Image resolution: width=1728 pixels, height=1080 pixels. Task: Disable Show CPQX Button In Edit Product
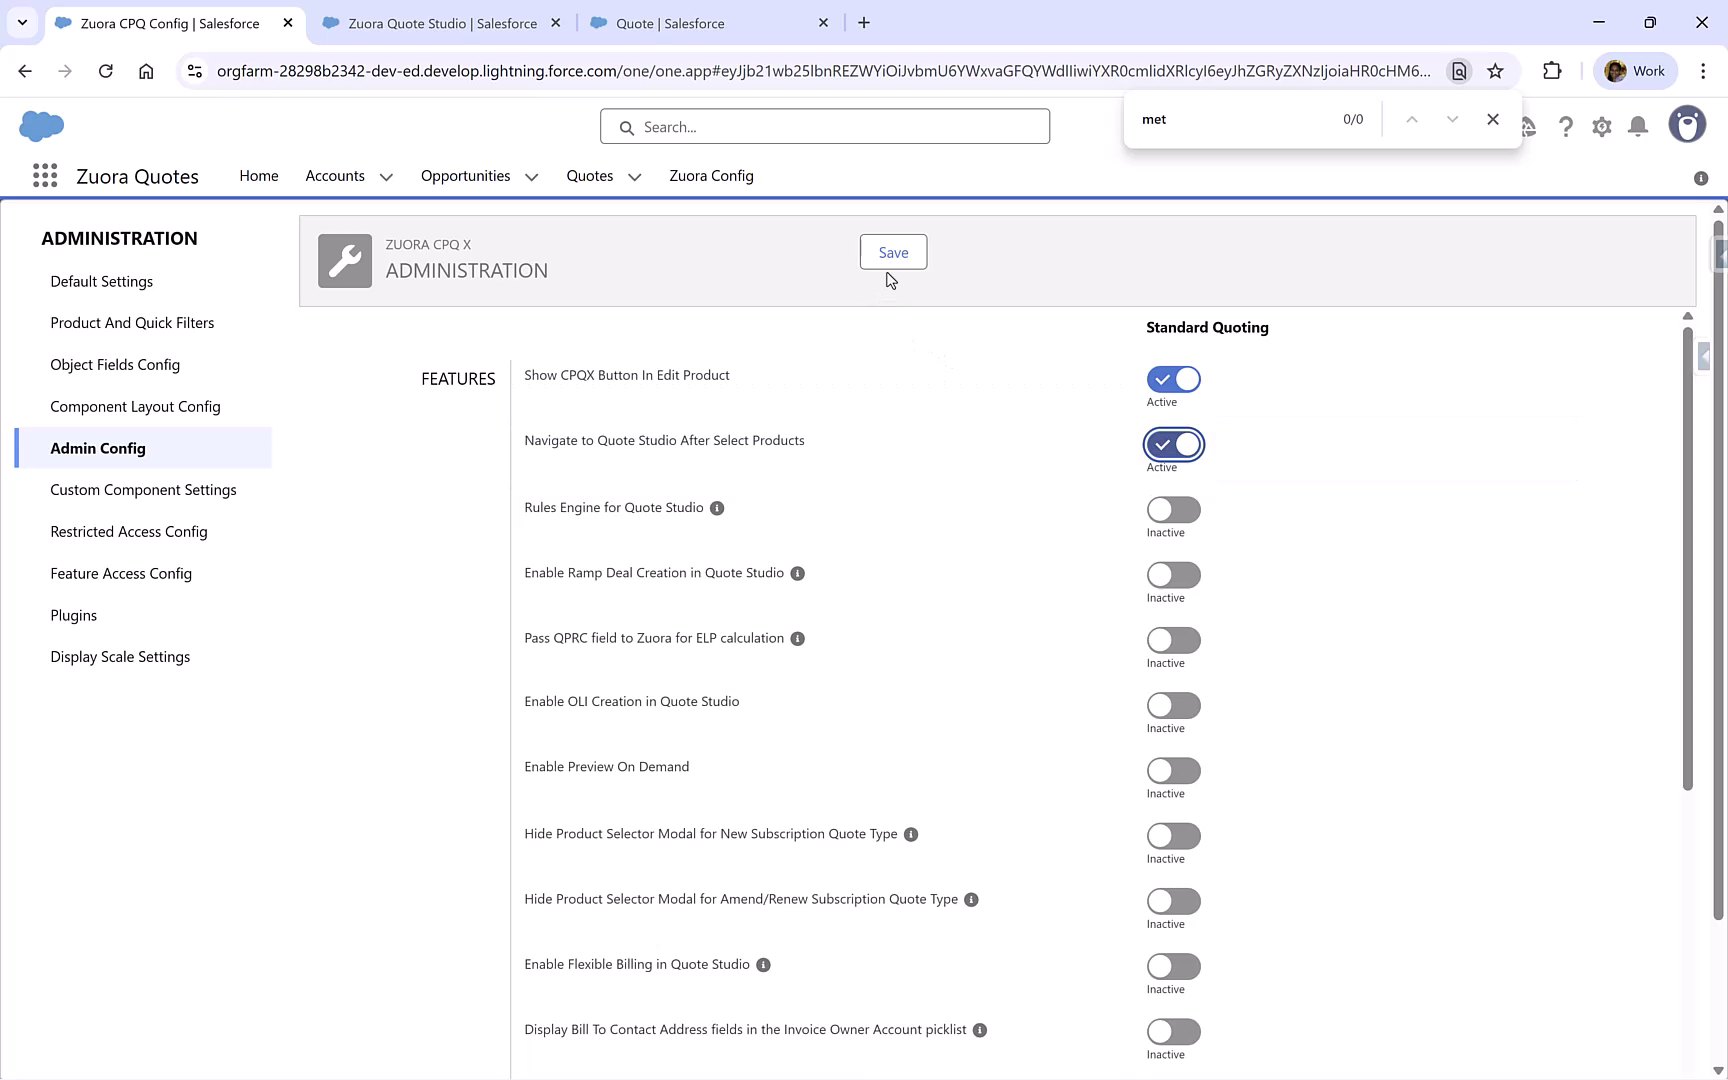coord(1173,379)
